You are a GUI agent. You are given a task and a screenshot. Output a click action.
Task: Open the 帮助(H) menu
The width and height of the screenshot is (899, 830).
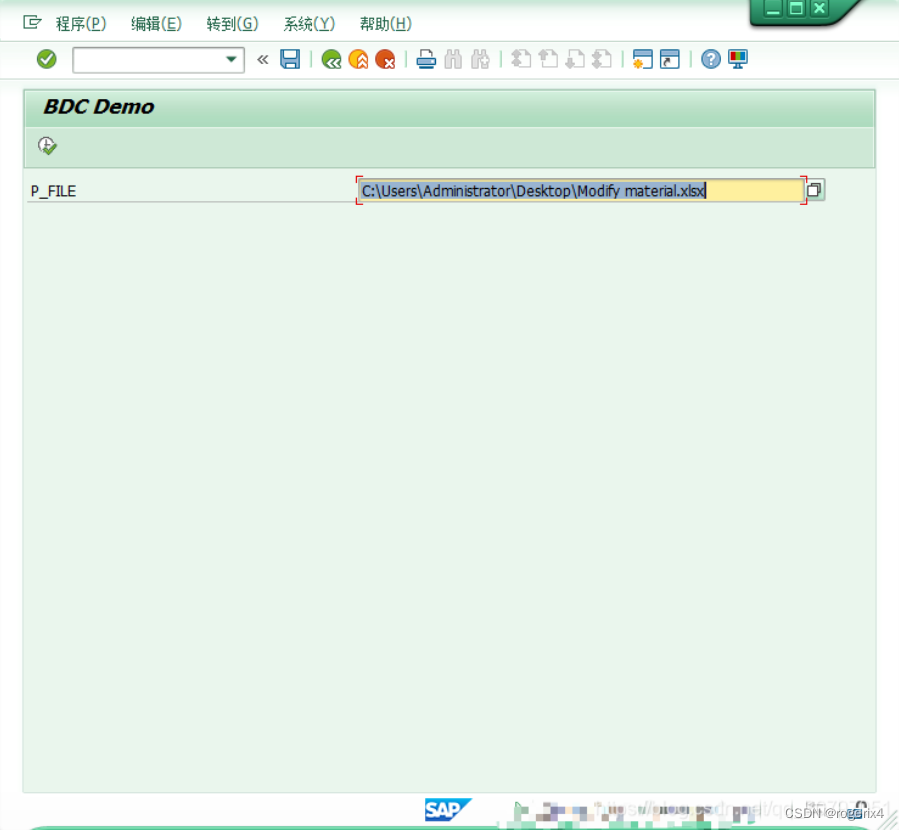click(x=385, y=24)
